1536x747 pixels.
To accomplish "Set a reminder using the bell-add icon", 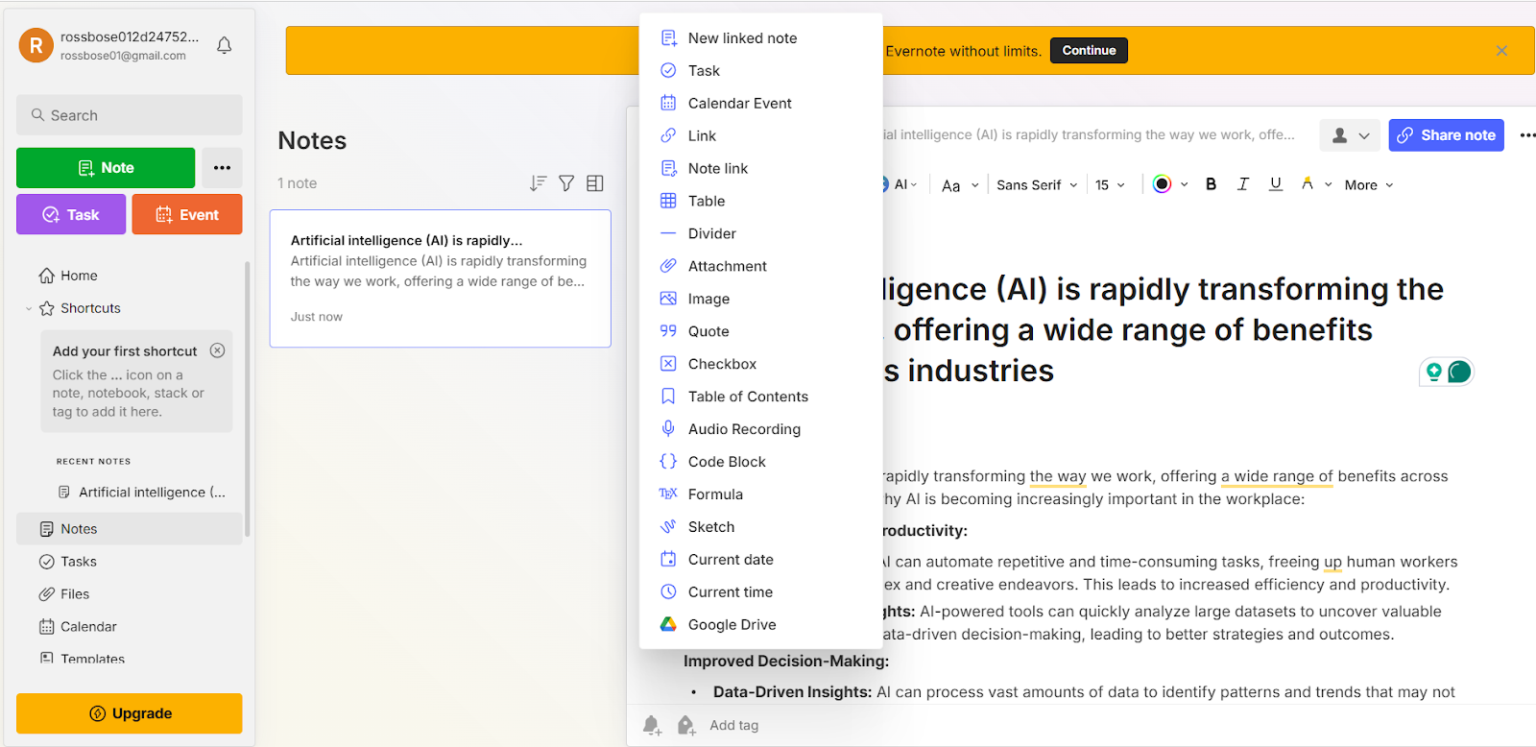I will 651,725.
